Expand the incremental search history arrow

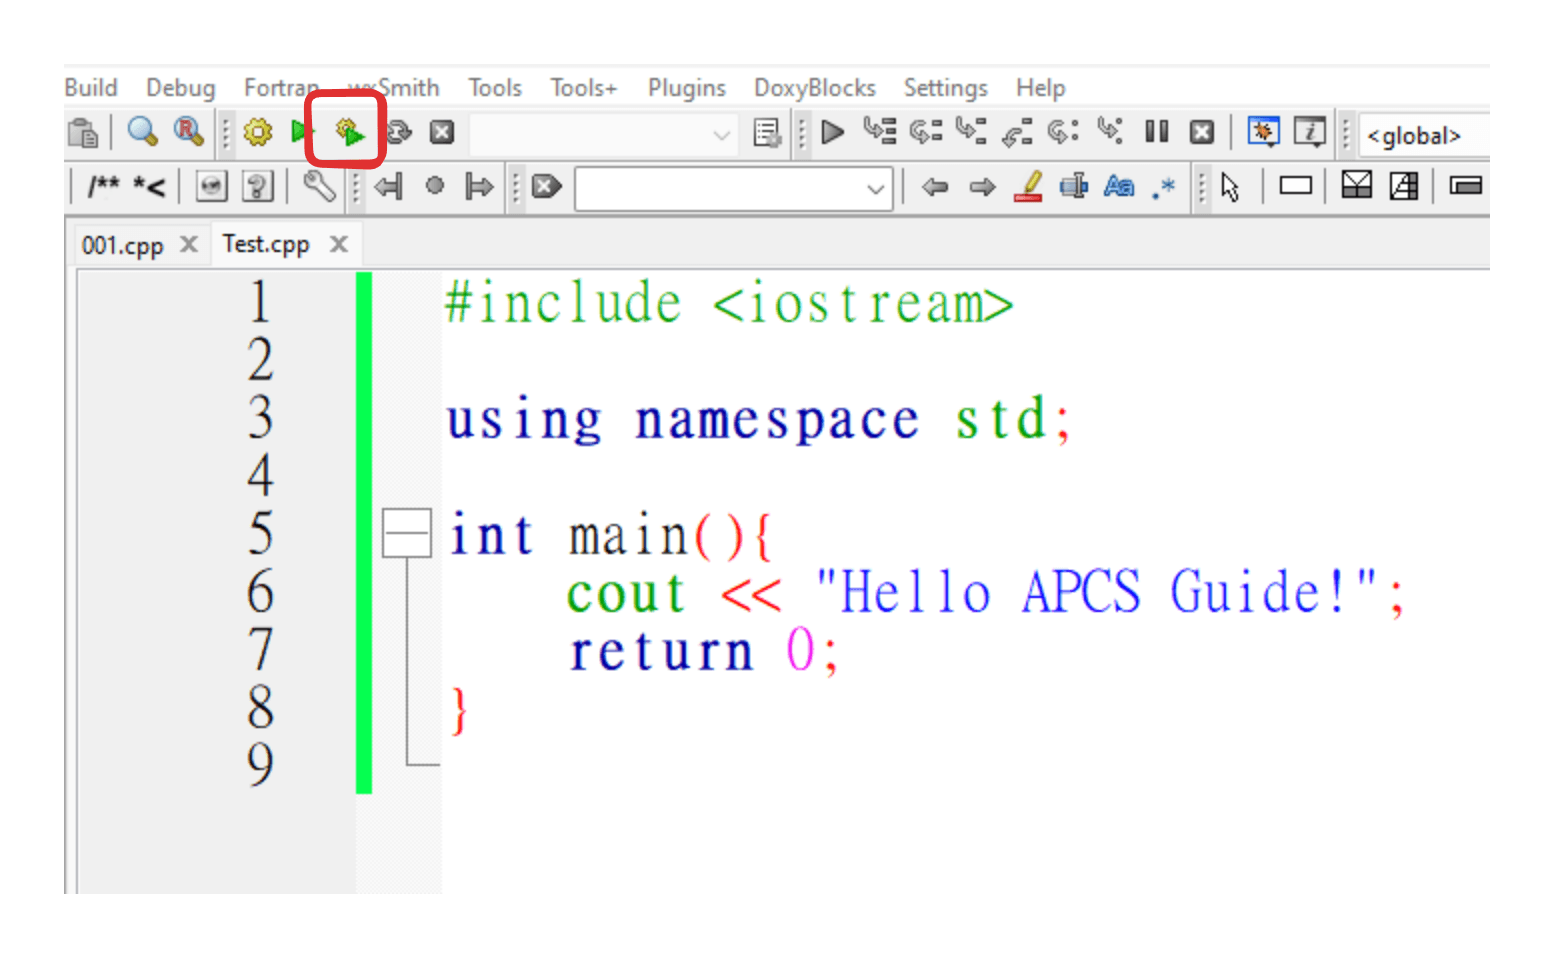875,189
